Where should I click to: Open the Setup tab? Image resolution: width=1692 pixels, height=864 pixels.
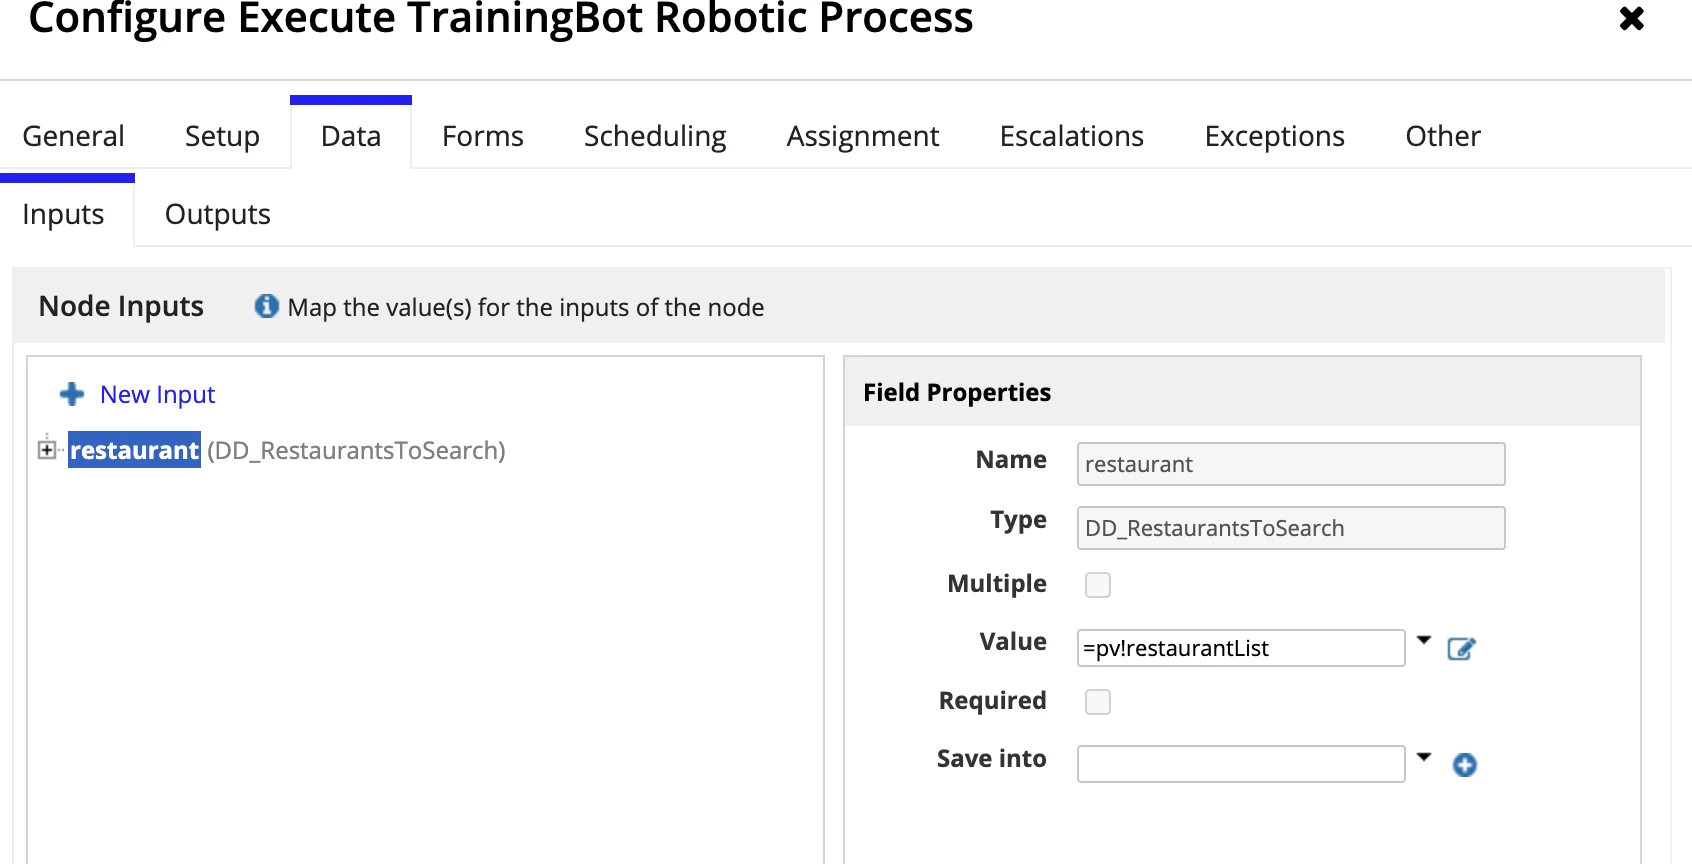[x=222, y=136]
